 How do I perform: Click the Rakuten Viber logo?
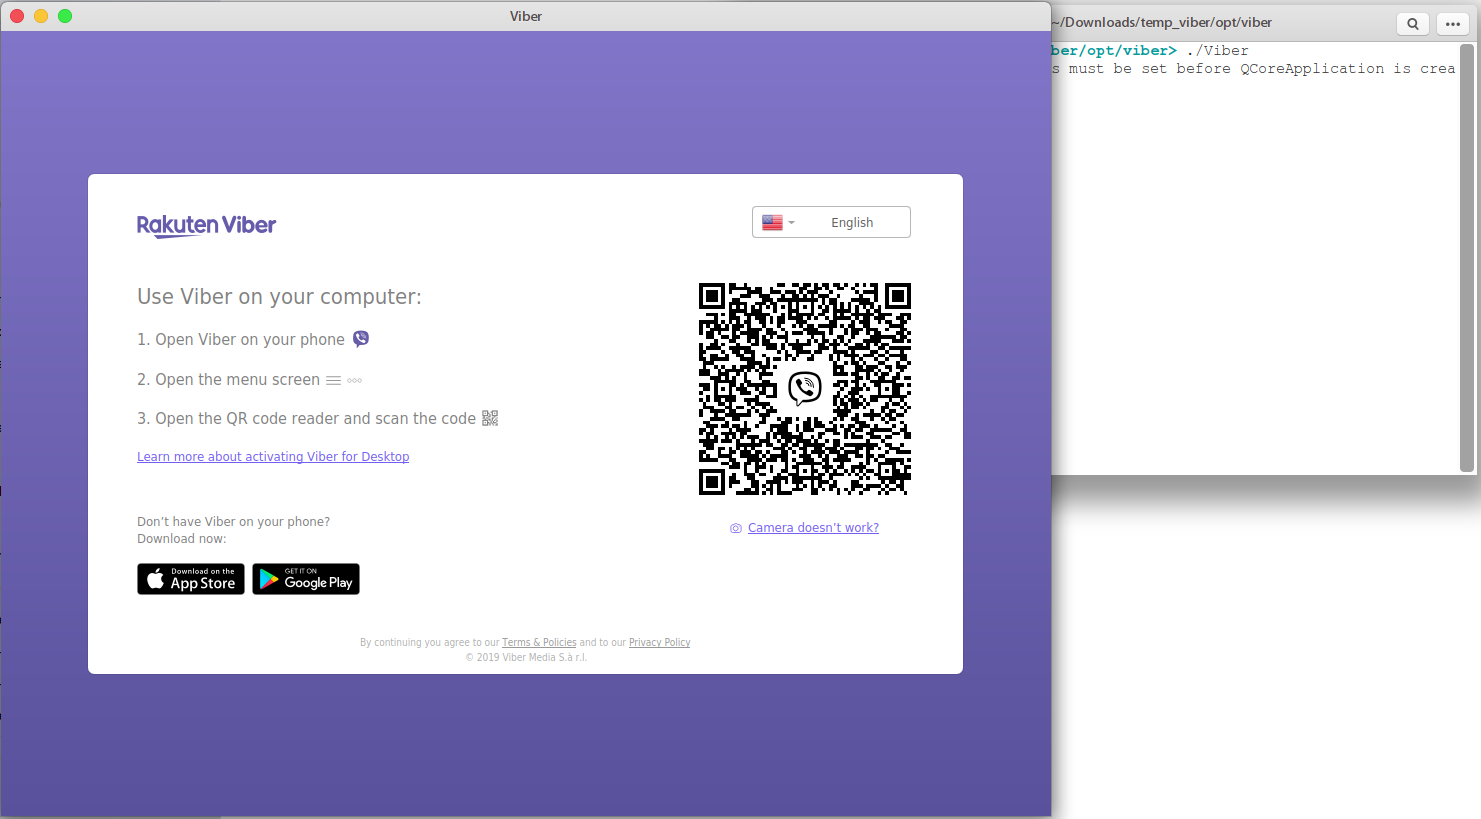pyautogui.click(x=206, y=225)
